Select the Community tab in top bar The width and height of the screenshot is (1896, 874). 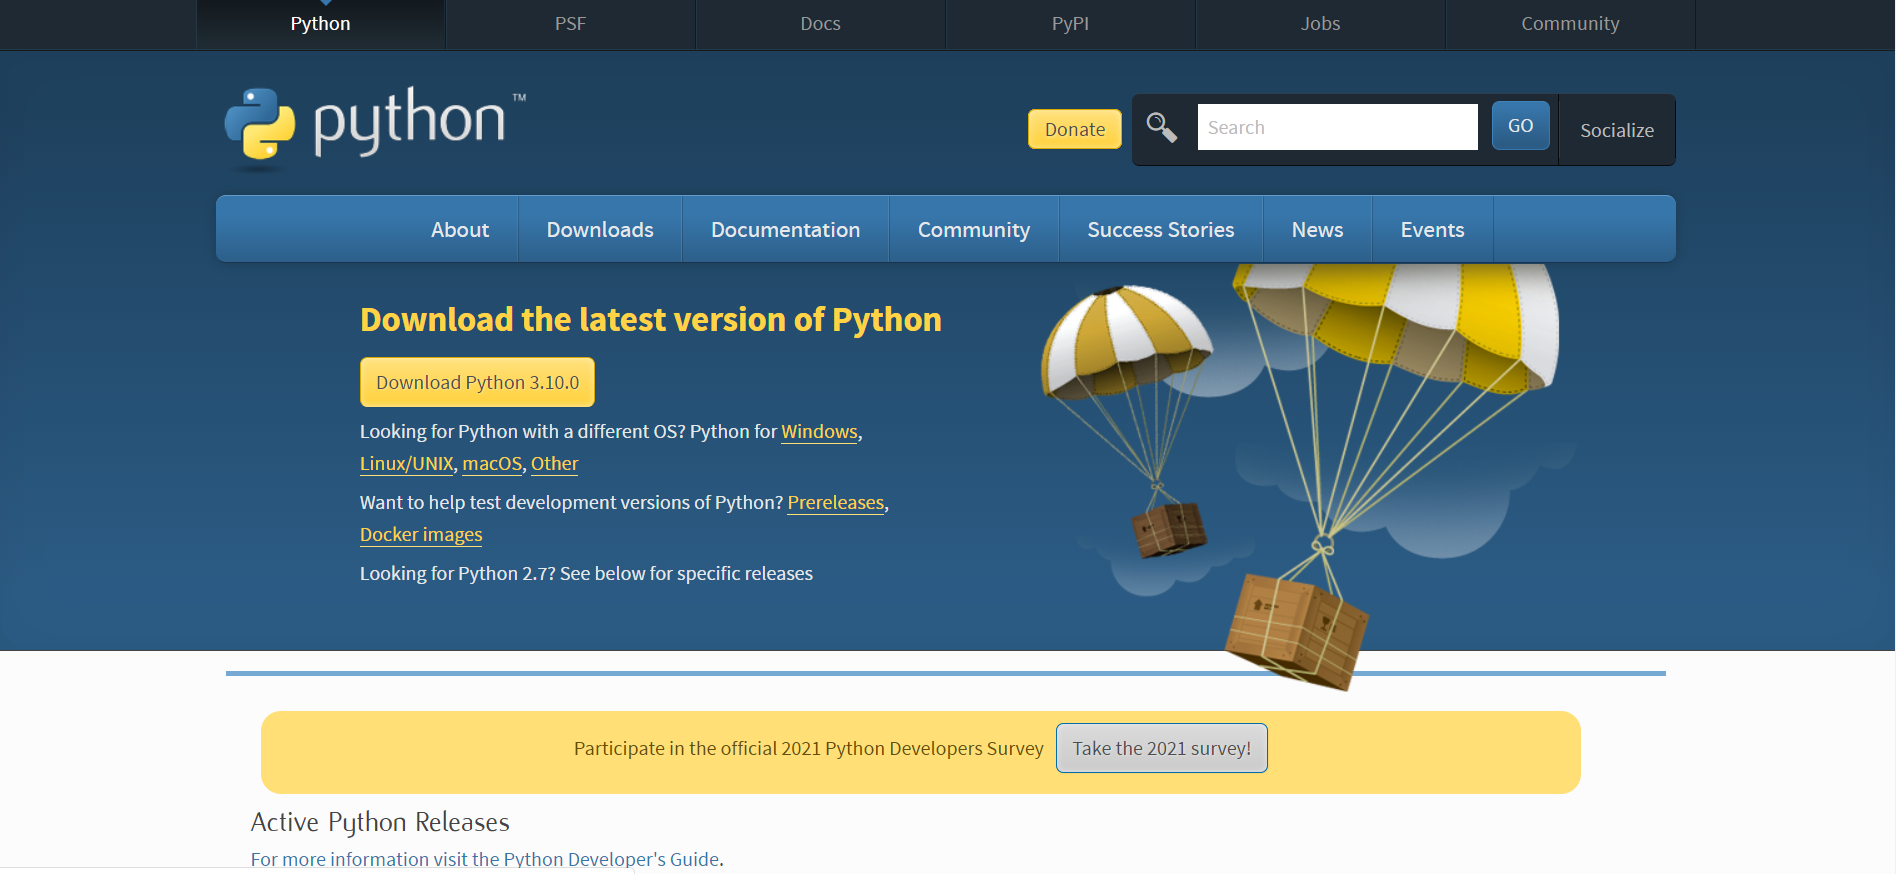coord(1570,24)
